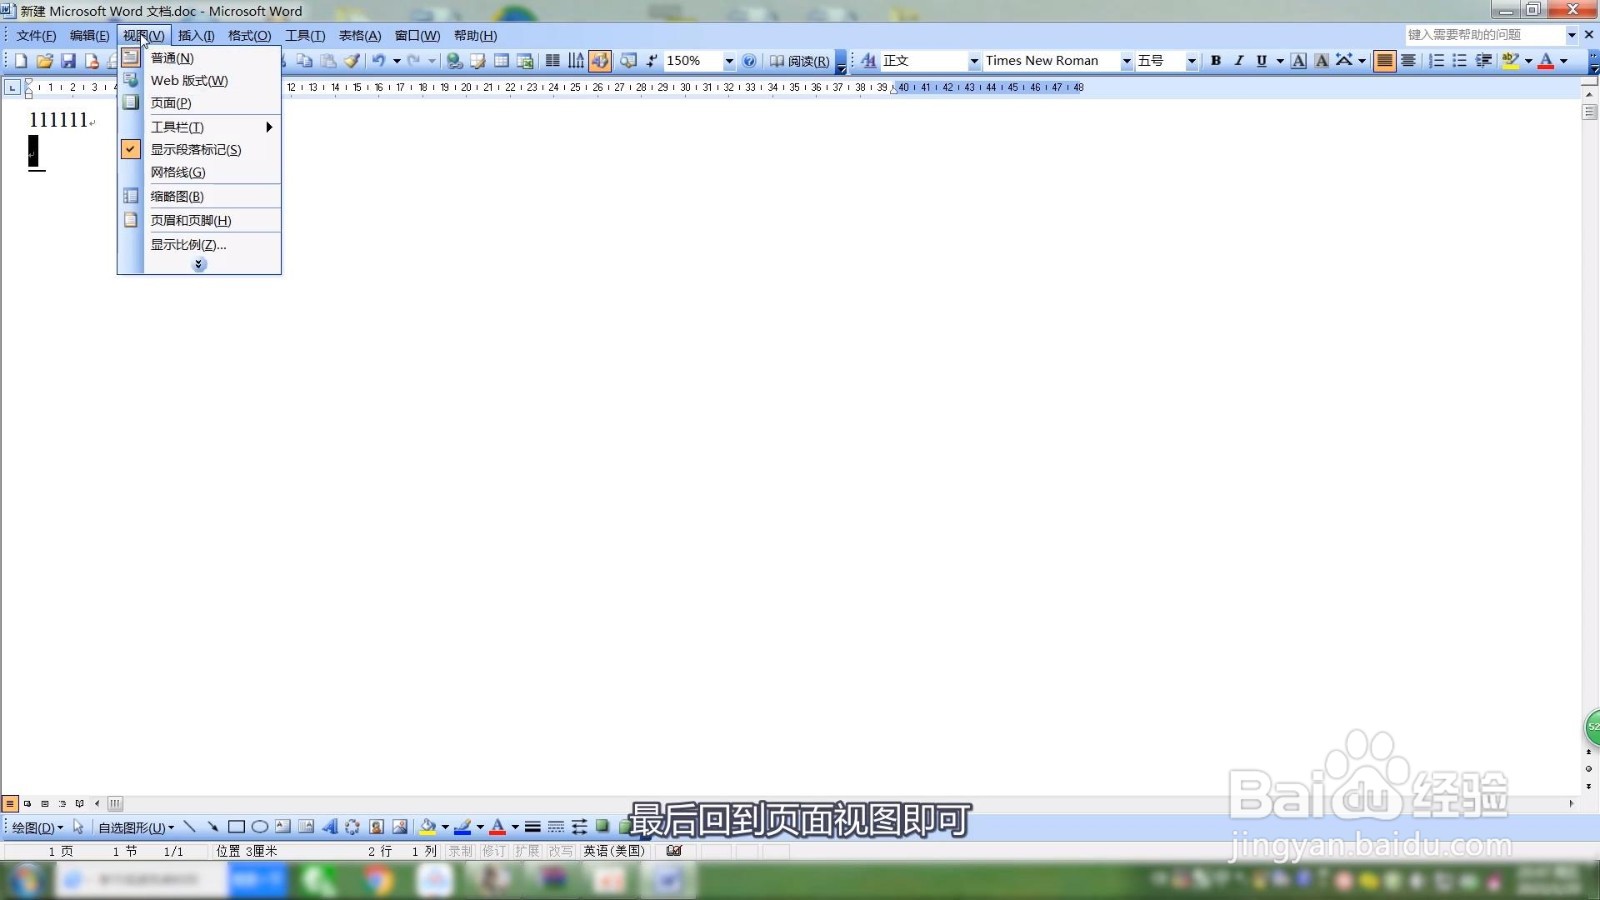Select 普通 view in the menu
The height and width of the screenshot is (900, 1600).
tap(199, 58)
